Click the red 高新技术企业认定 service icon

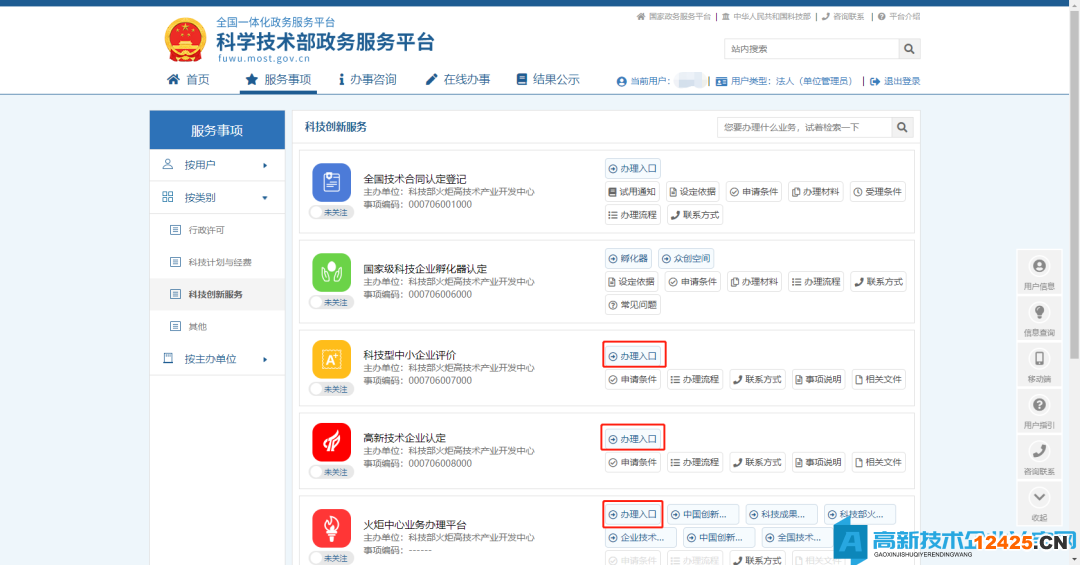coord(331,442)
